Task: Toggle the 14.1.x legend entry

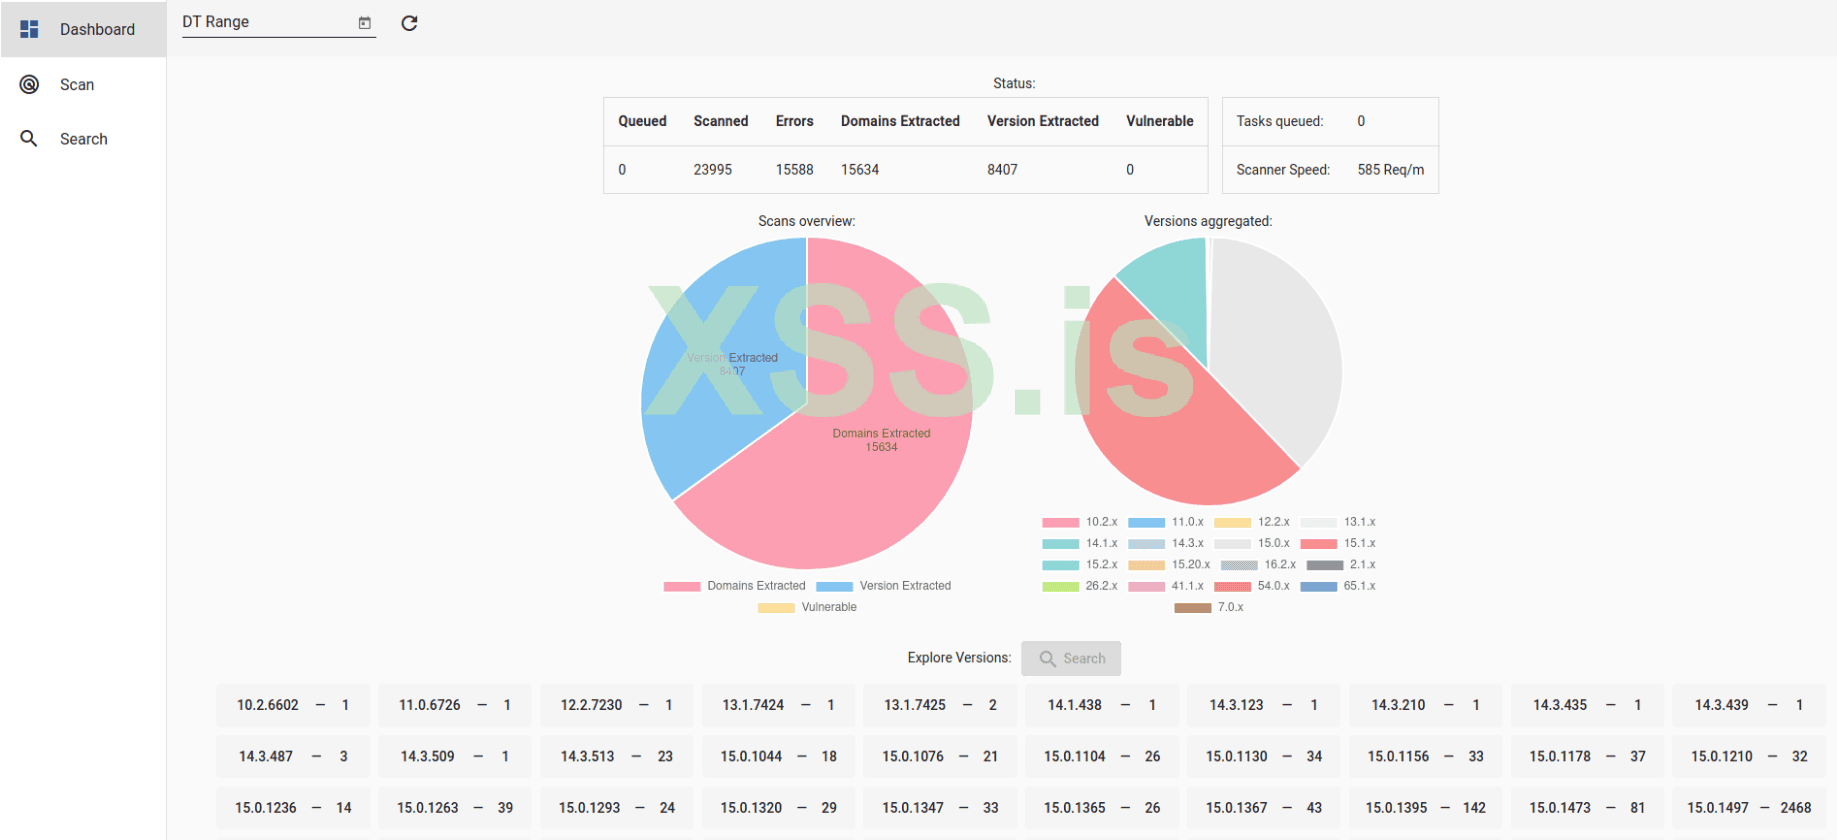Action: tap(1080, 543)
